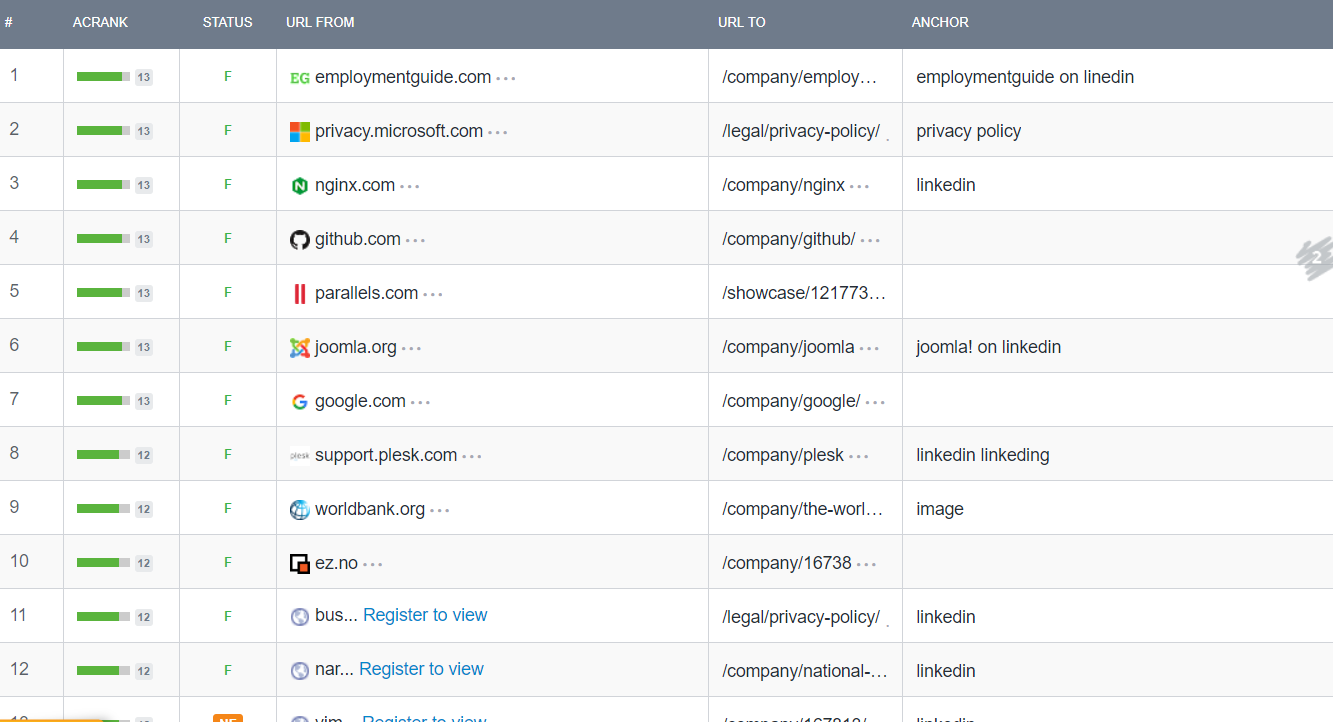
Task: Click the worldbank.org globe favicon
Action: [300, 509]
